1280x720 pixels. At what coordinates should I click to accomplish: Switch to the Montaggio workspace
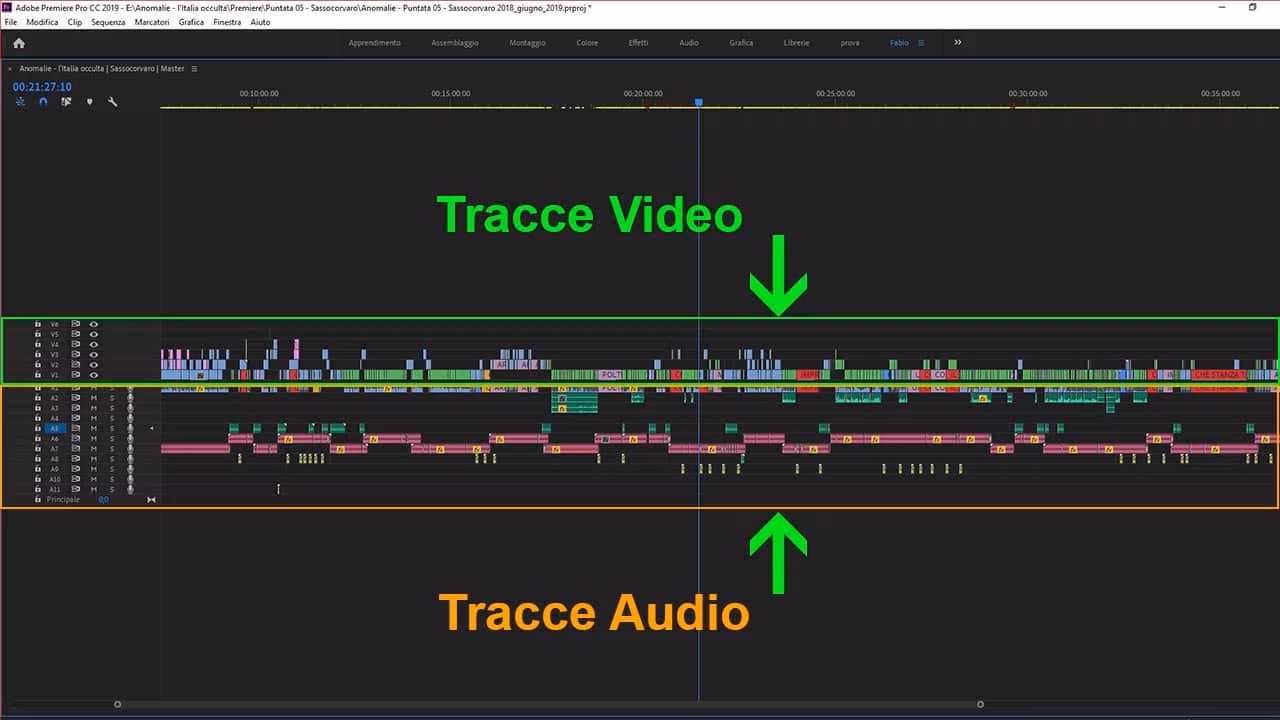(x=527, y=42)
